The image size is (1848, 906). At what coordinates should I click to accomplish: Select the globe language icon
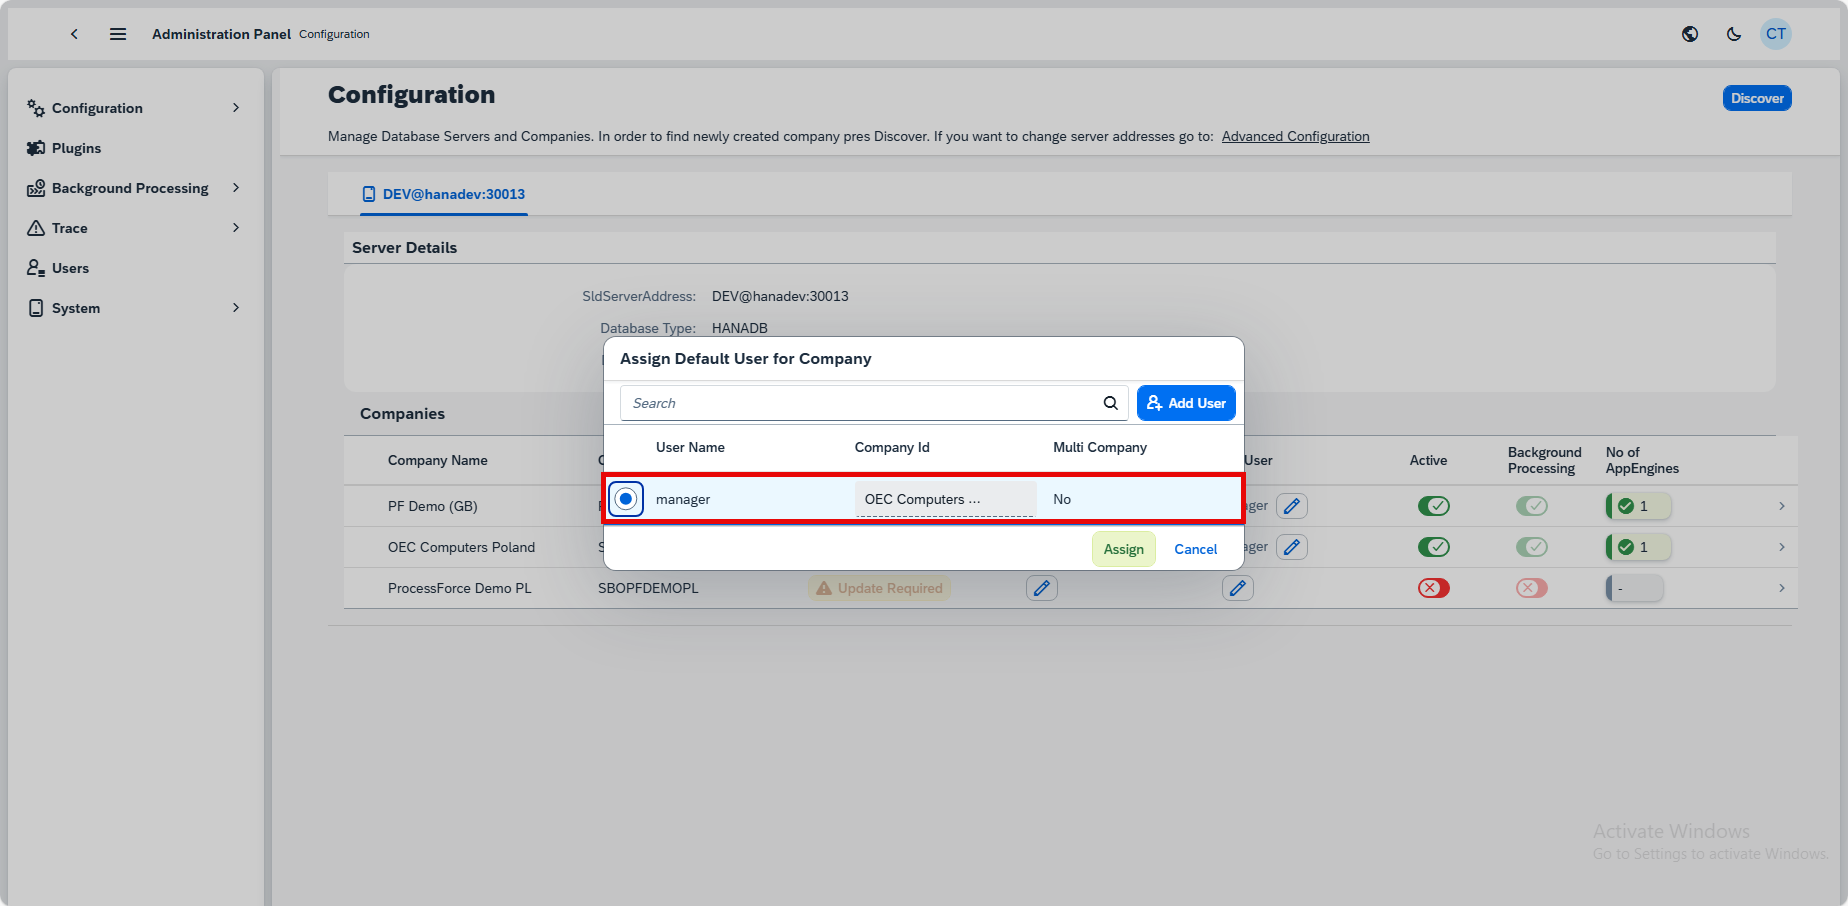(1689, 33)
